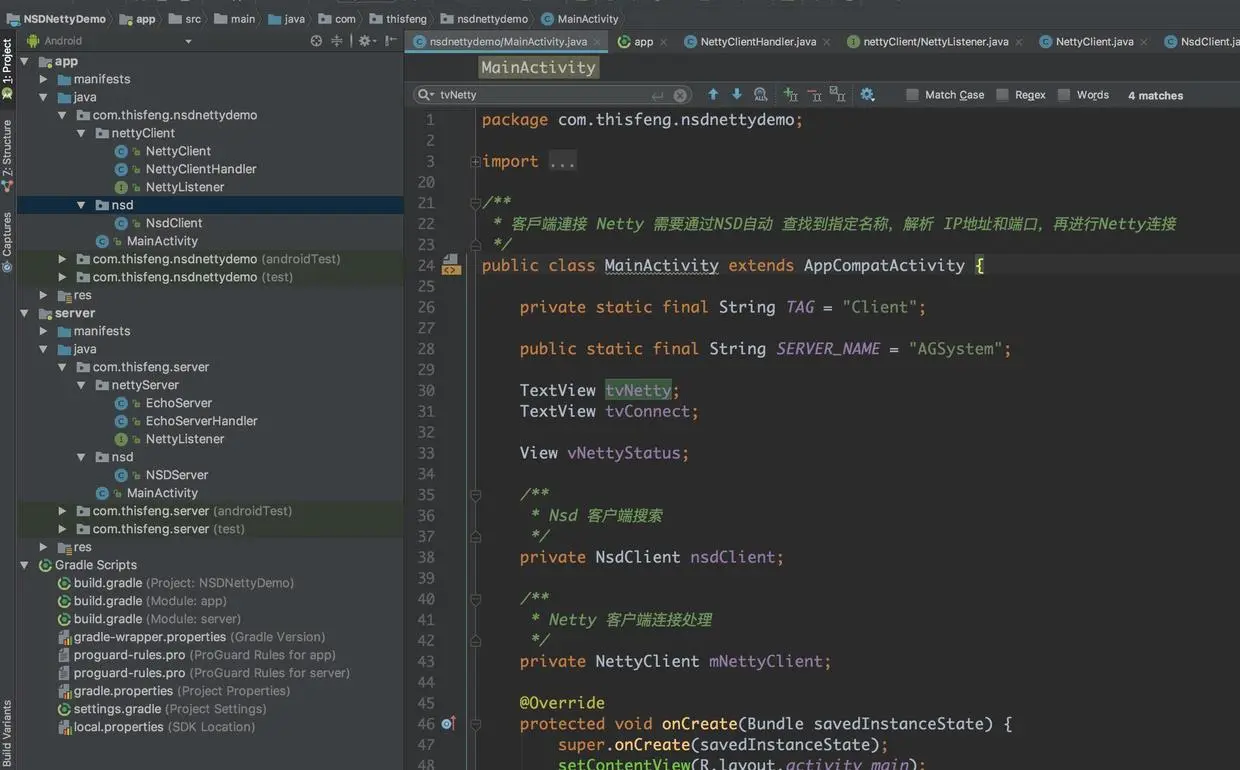
Task: Jump to previous search occurrence arrow
Action: [713, 94]
